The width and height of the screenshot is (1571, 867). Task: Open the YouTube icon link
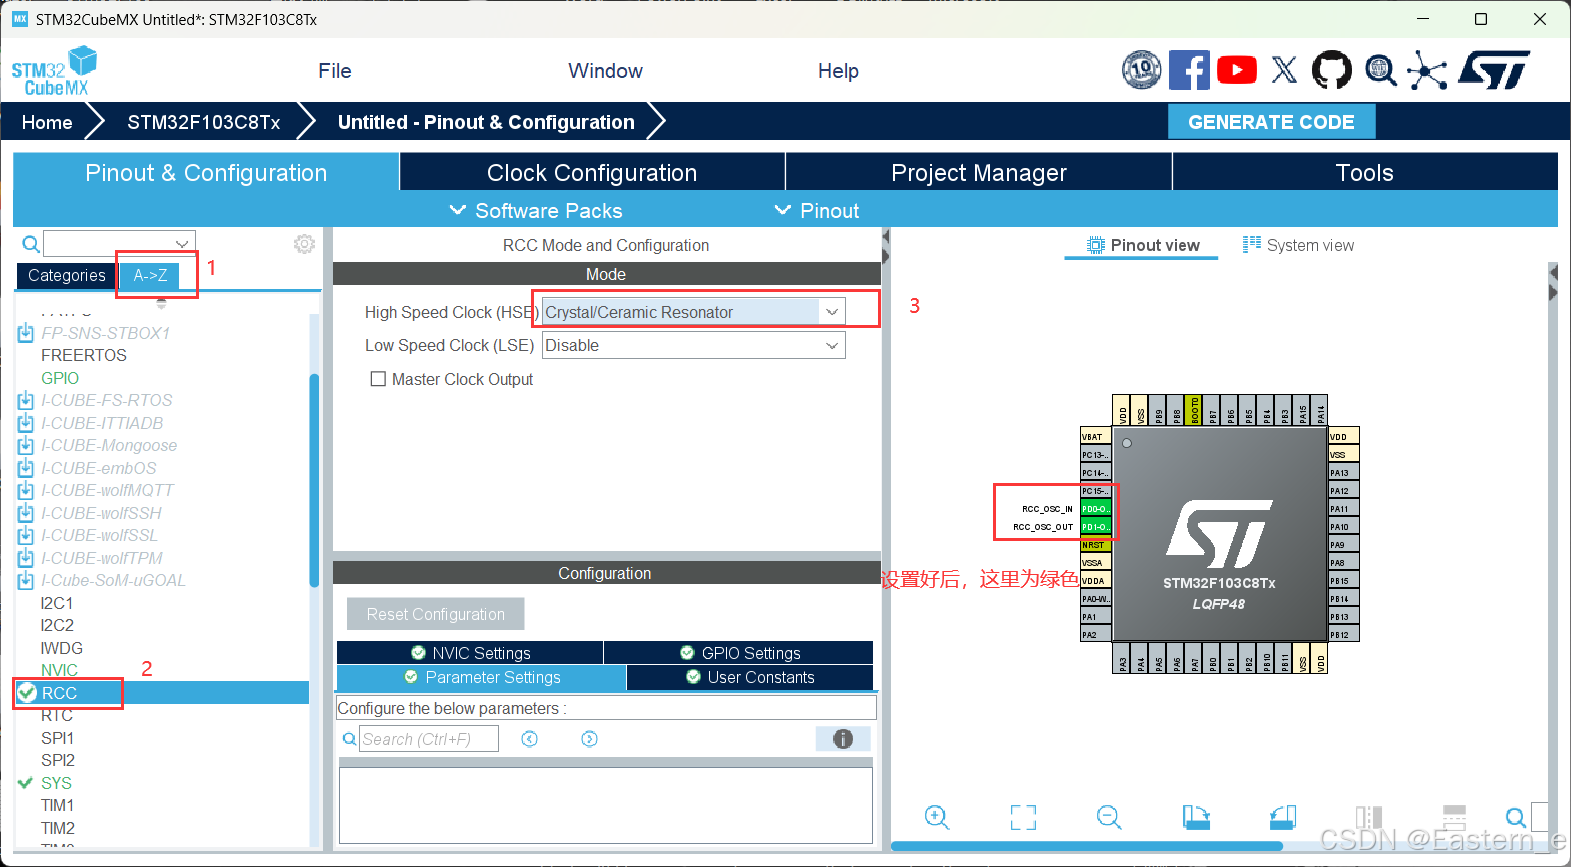coord(1237,70)
